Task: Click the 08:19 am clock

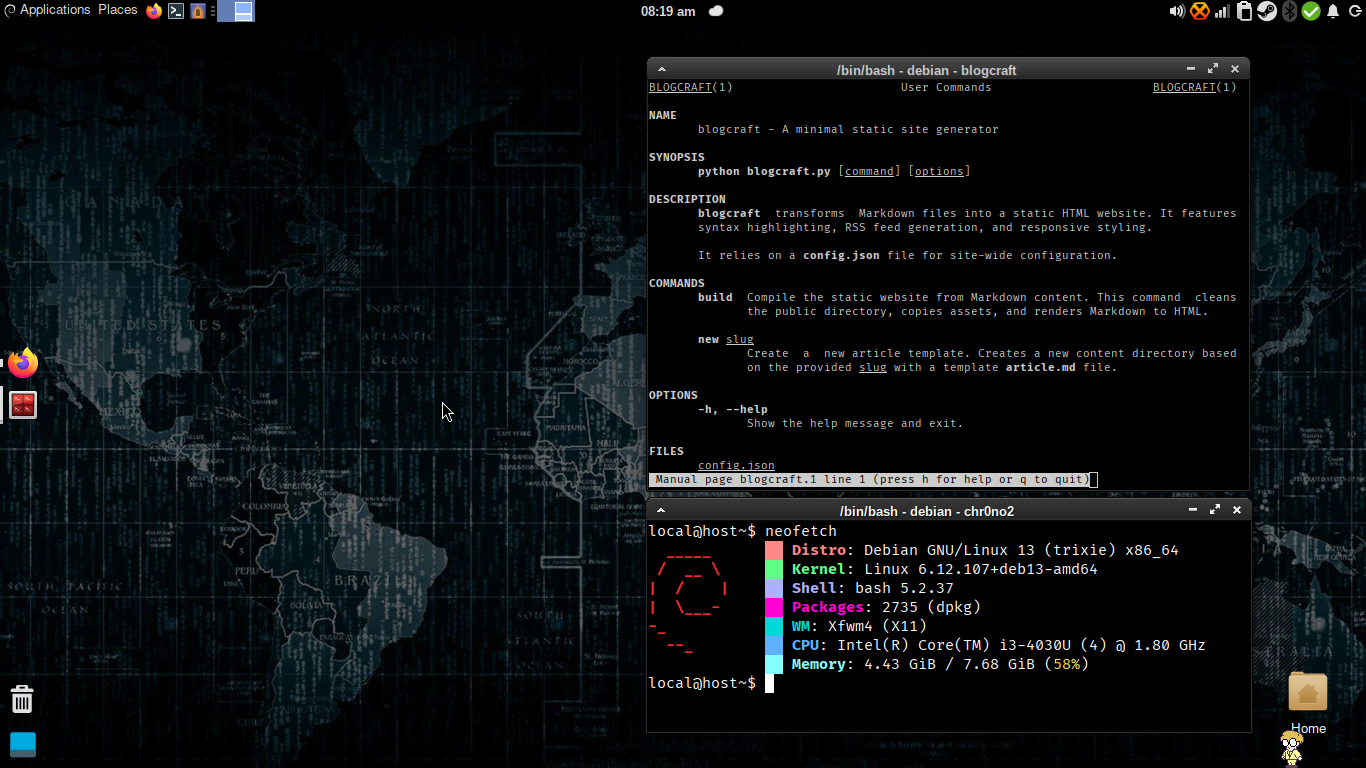Action: tap(667, 11)
